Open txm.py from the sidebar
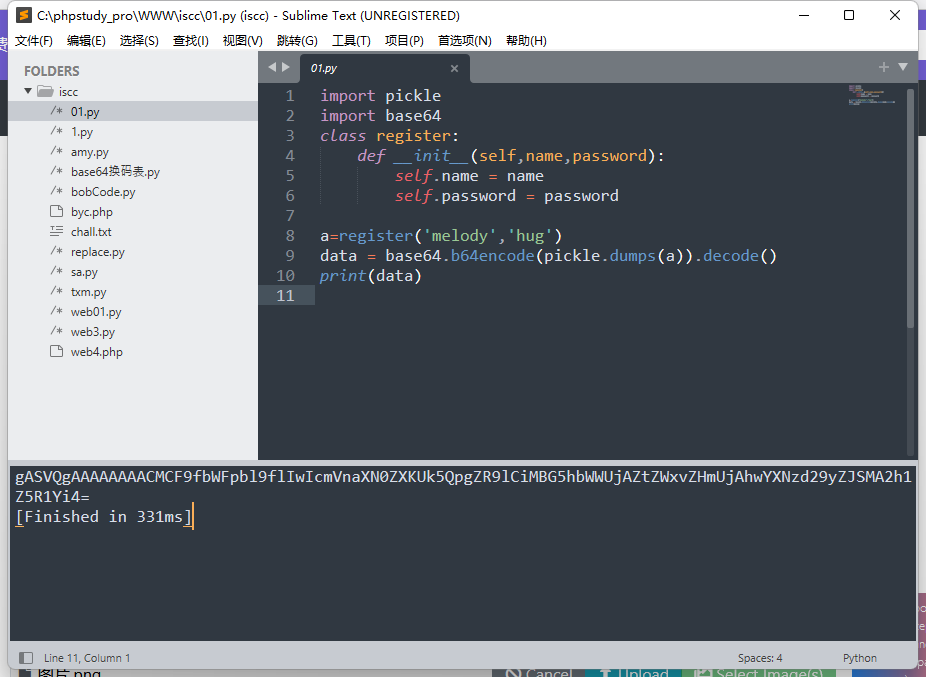 point(89,292)
